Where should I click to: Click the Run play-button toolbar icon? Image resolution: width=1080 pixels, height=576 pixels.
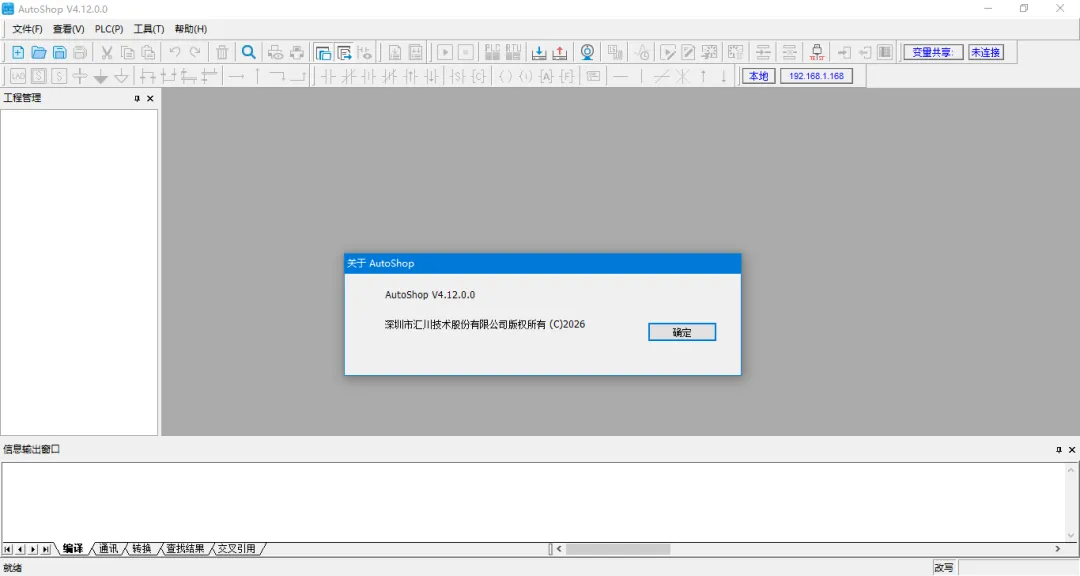[x=445, y=52]
